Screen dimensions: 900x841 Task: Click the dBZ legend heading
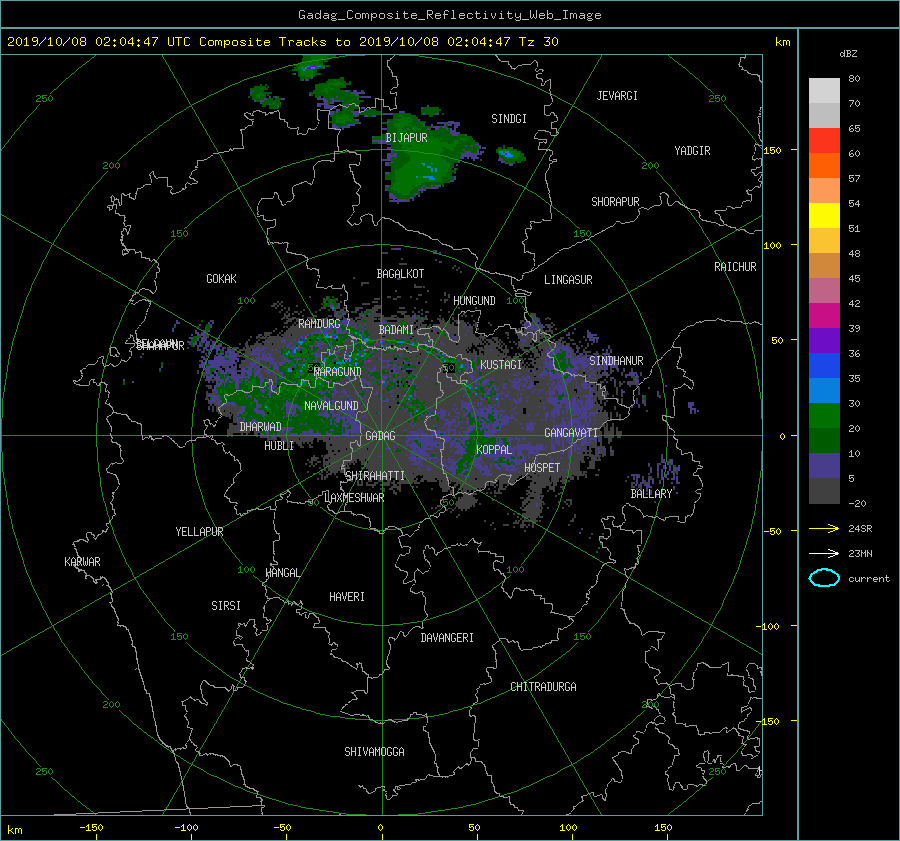(x=848, y=54)
